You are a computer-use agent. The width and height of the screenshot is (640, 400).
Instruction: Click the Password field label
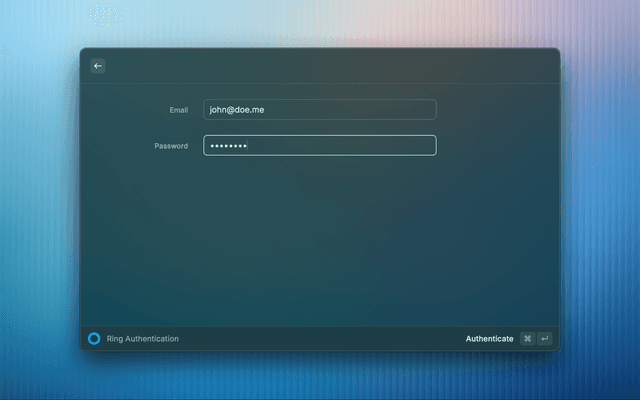(x=171, y=146)
